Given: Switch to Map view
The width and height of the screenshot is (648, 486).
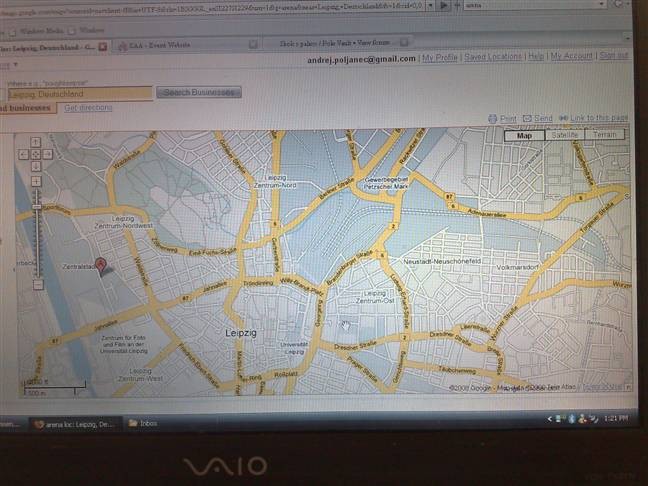Looking at the screenshot, I should coord(524,135).
